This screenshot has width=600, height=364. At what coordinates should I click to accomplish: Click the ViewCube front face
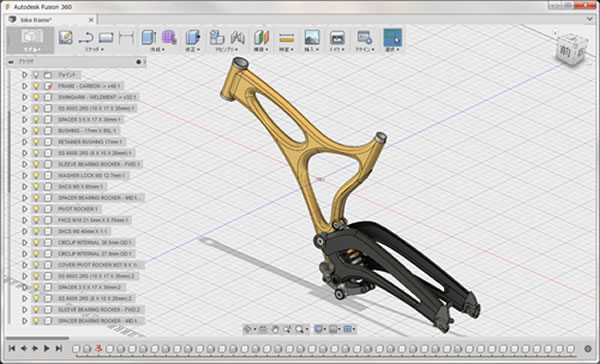pyautogui.click(x=566, y=50)
